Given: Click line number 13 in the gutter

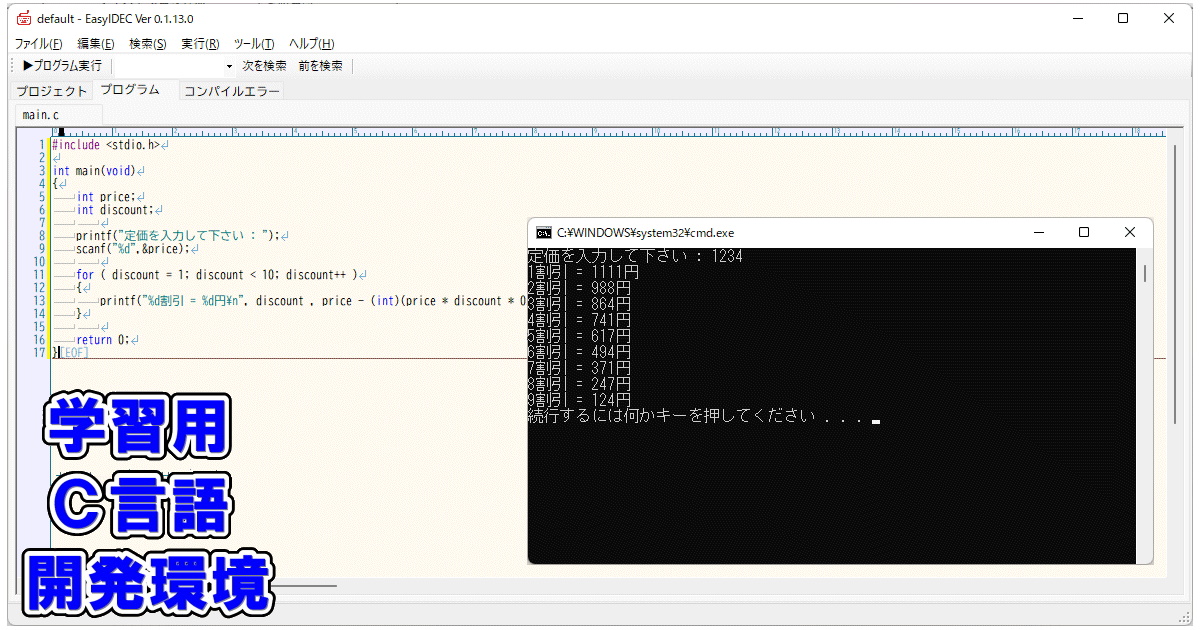Looking at the screenshot, I should click(x=39, y=301).
